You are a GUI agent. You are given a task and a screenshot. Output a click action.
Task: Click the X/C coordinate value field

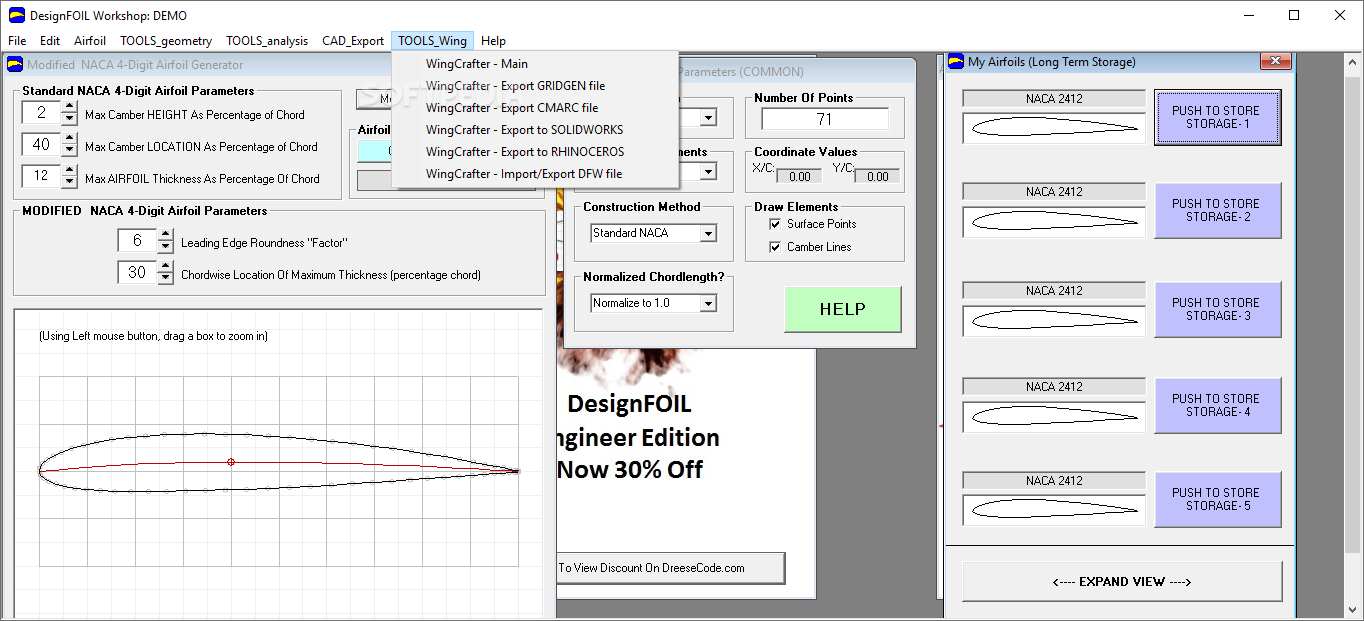click(799, 176)
